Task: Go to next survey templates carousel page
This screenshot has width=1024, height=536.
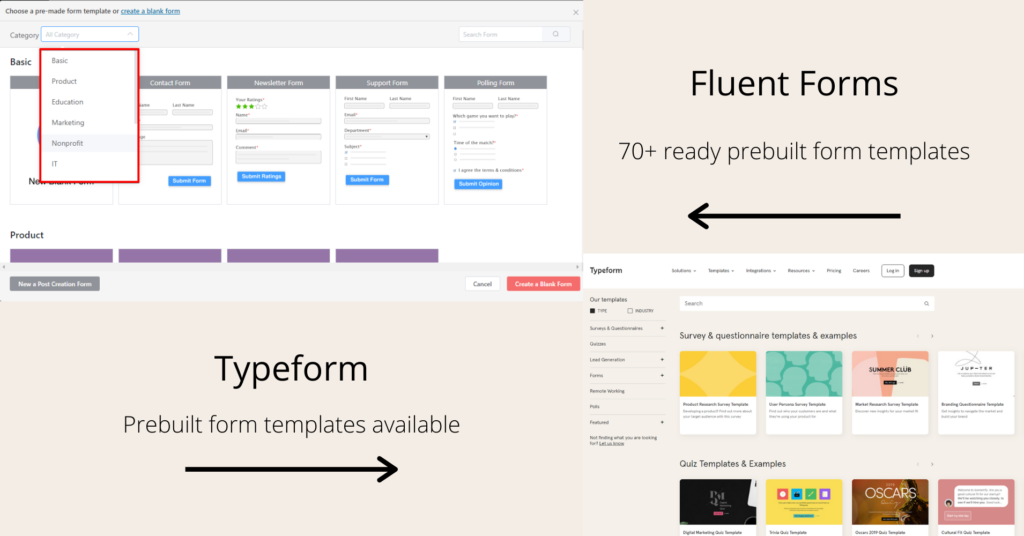Action: 932,336
